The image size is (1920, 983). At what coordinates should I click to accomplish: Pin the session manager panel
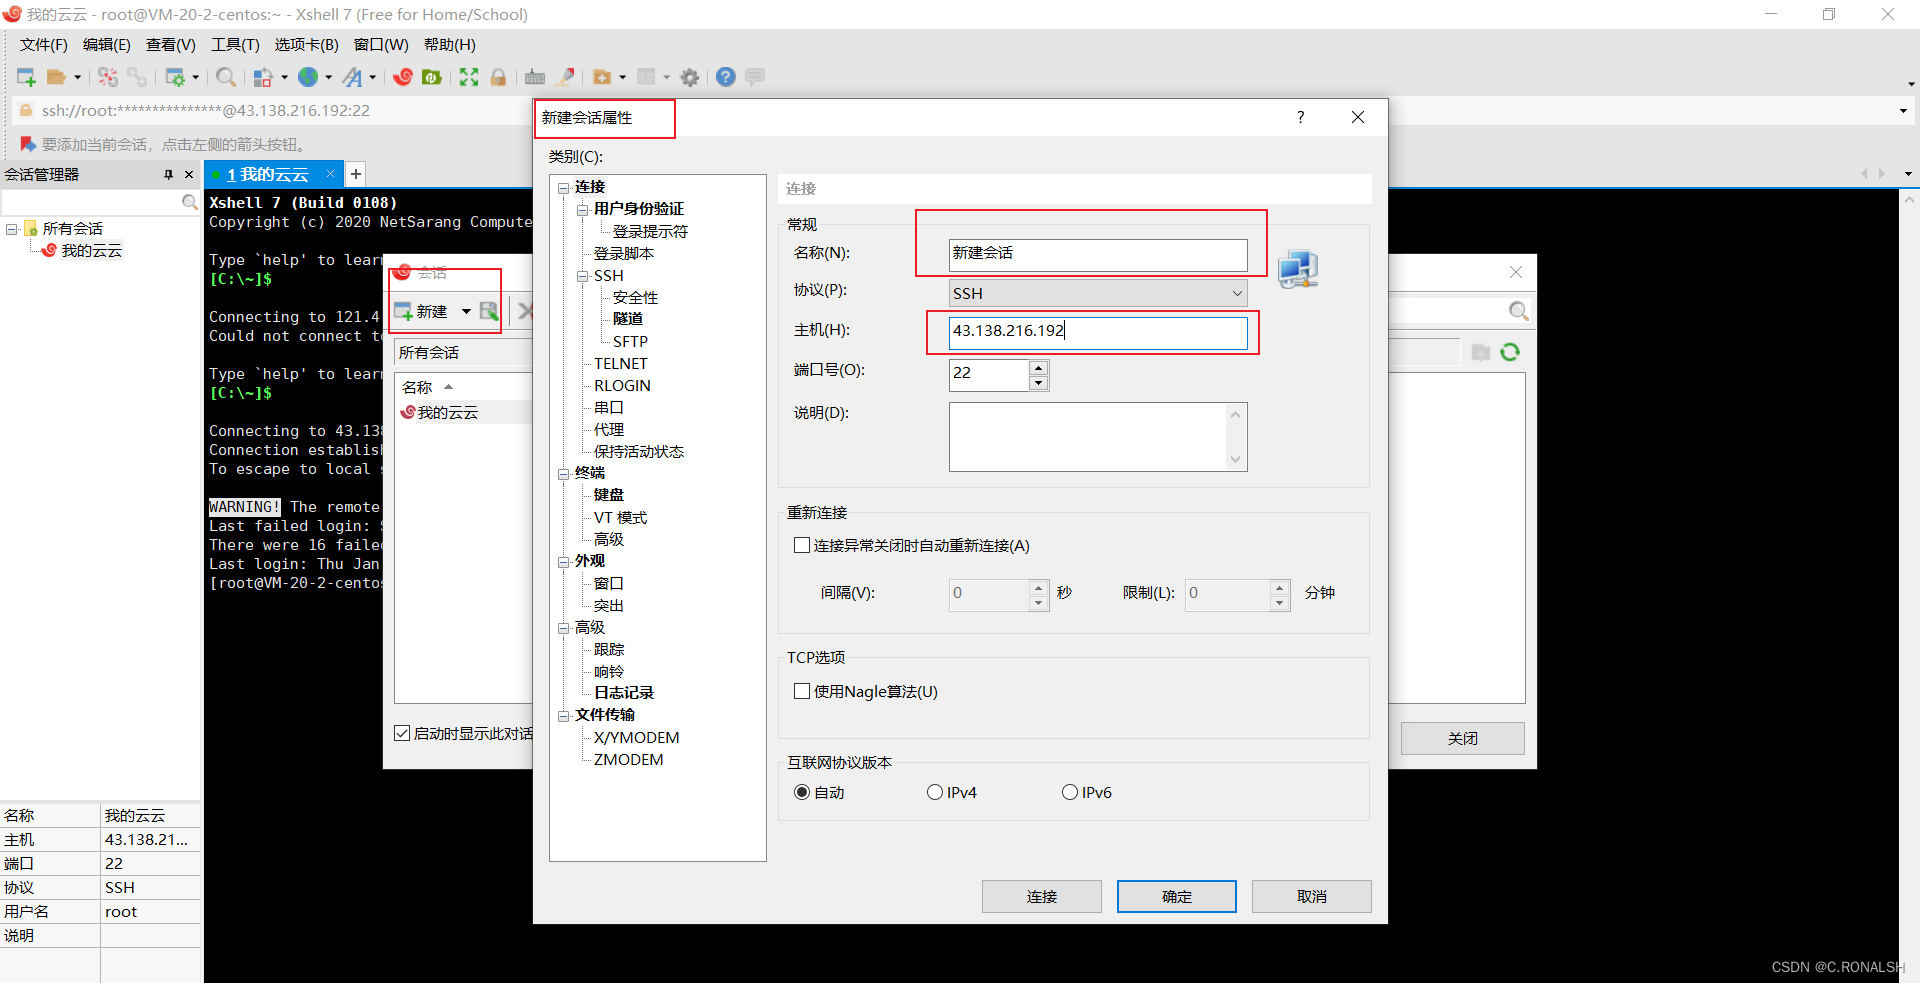pos(168,174)
